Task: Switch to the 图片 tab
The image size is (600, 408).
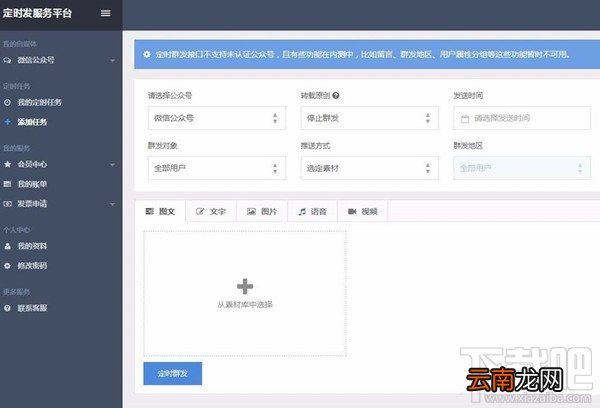Action: click(x=262, y=211)
